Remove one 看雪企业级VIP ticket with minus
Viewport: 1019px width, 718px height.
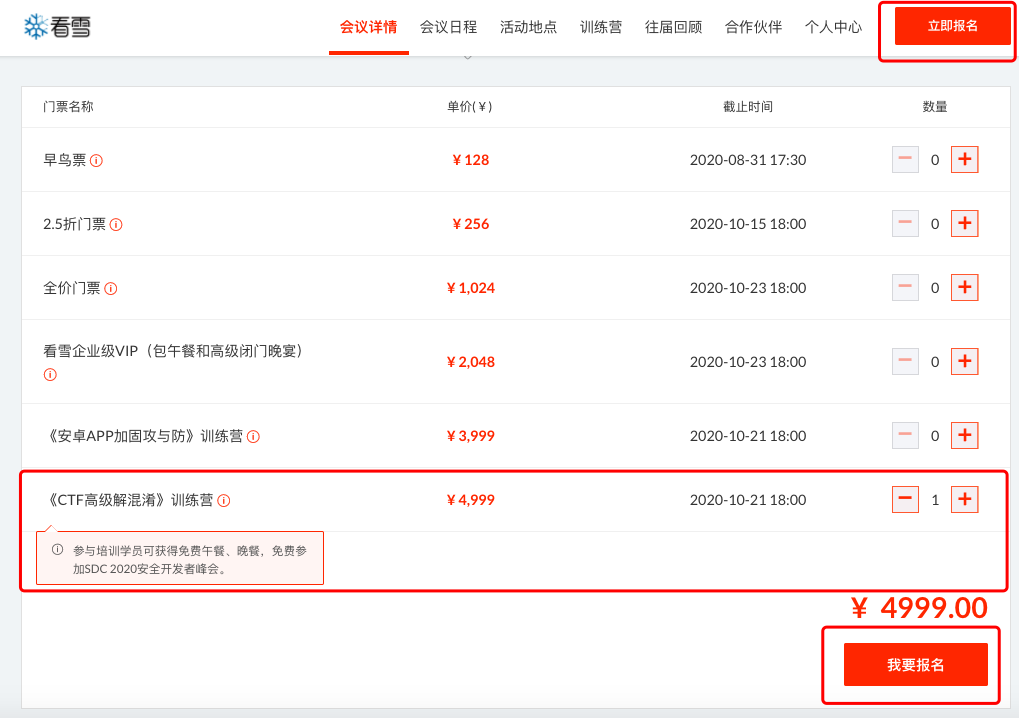pyautogui.click(x=905, y=361)
